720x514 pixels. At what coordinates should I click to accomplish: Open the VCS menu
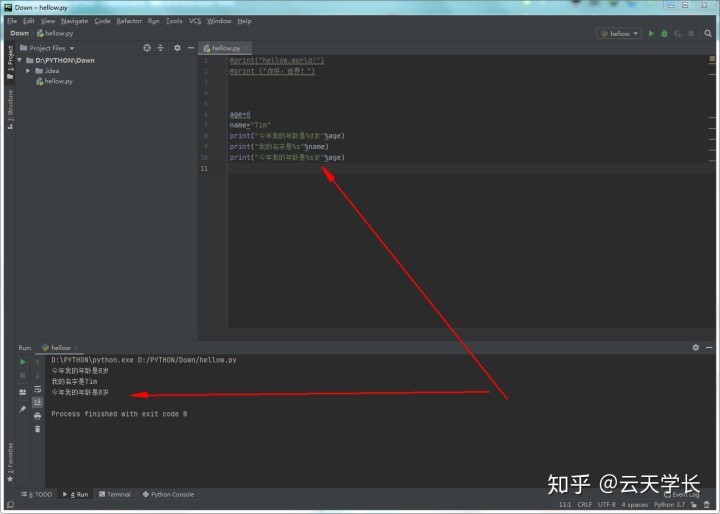tap(195, 21)
